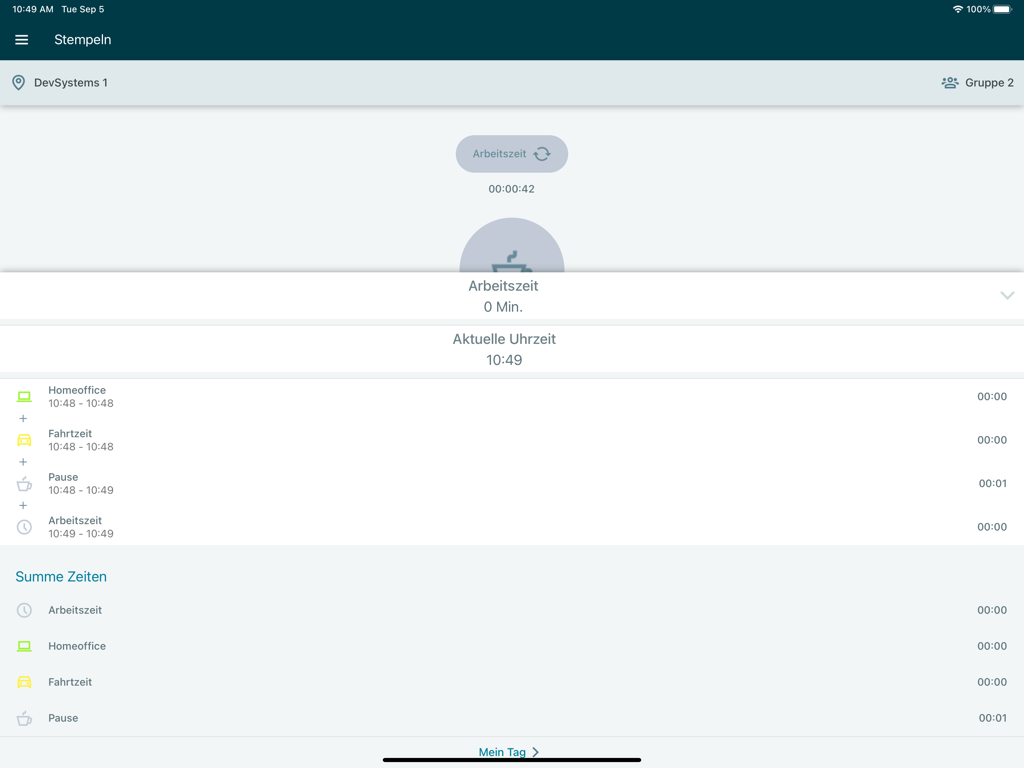This screenshot has width=1024, height=768.
Task: Add entry with plus below Fahrtzeit
Action: coord(23,462)
